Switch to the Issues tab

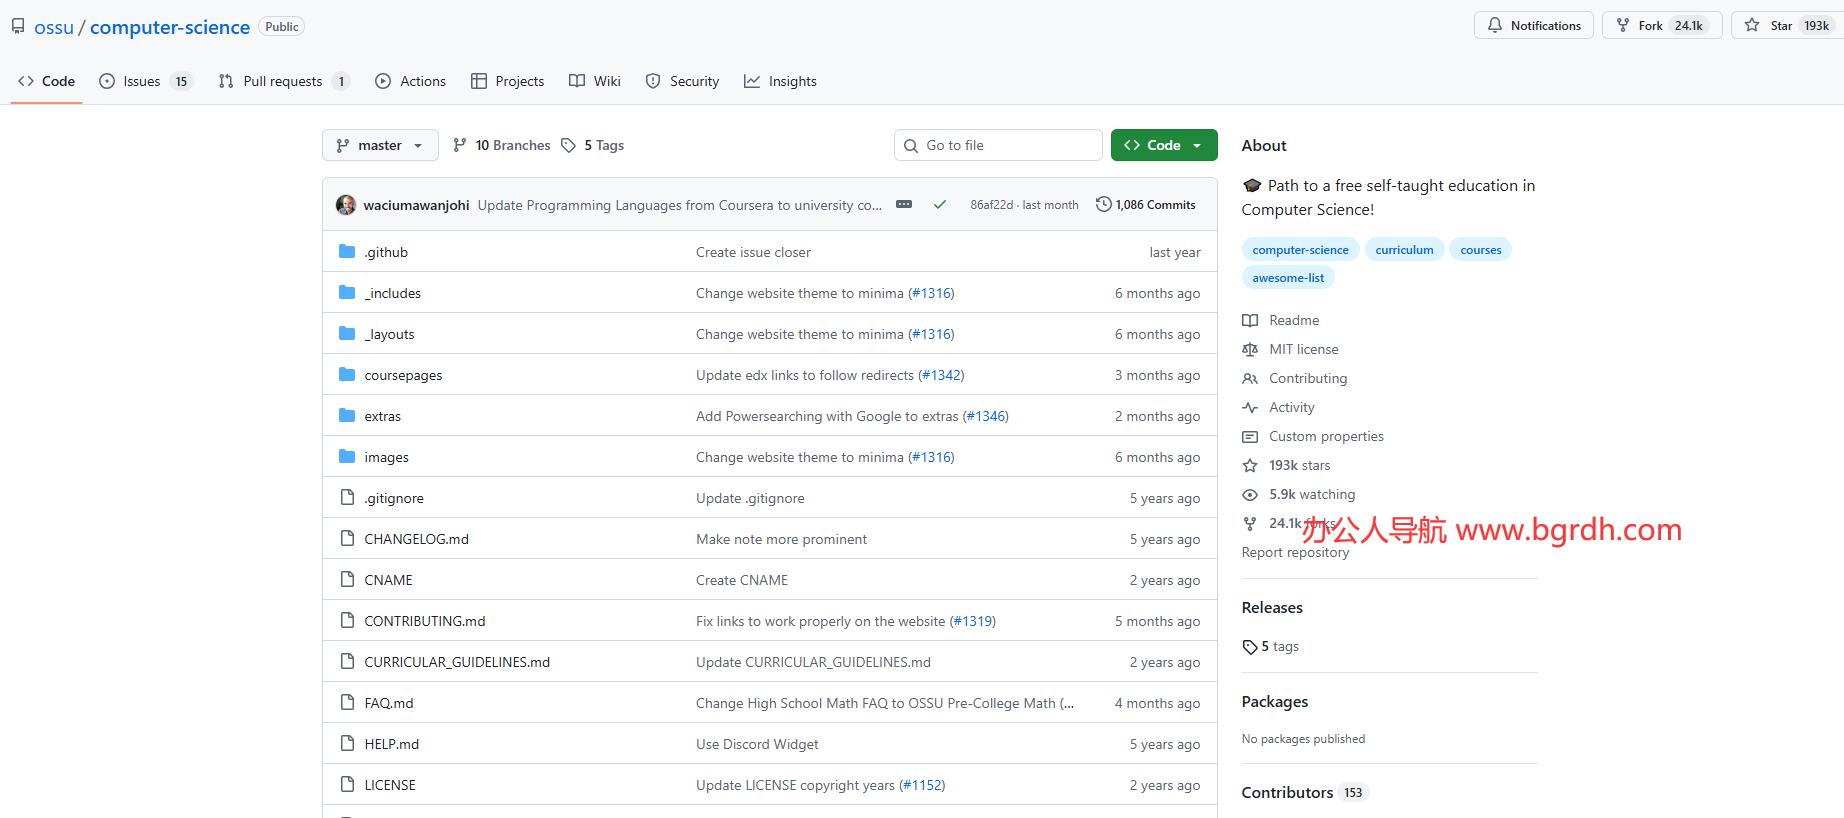click(143, 81)
